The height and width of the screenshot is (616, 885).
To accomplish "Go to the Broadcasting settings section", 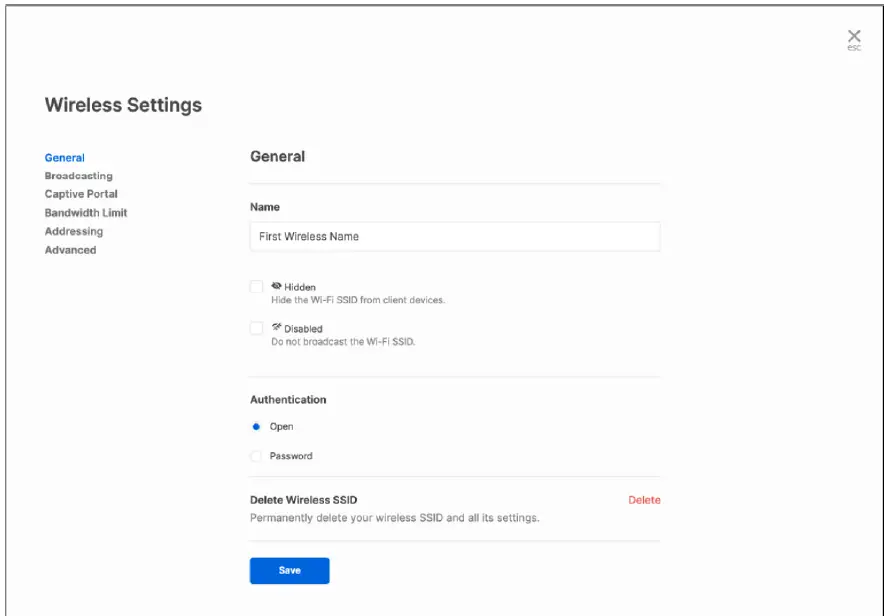I will 78,176.
